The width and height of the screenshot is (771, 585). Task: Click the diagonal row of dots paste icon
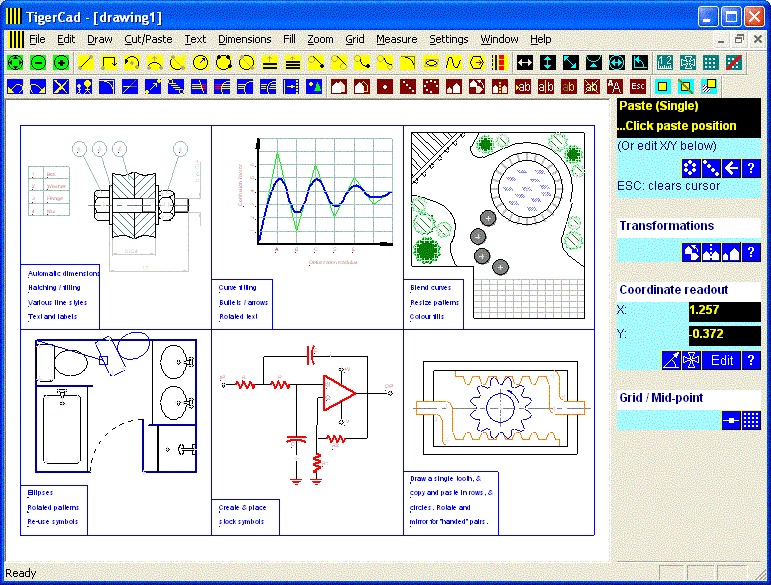(x=408, y=87)
